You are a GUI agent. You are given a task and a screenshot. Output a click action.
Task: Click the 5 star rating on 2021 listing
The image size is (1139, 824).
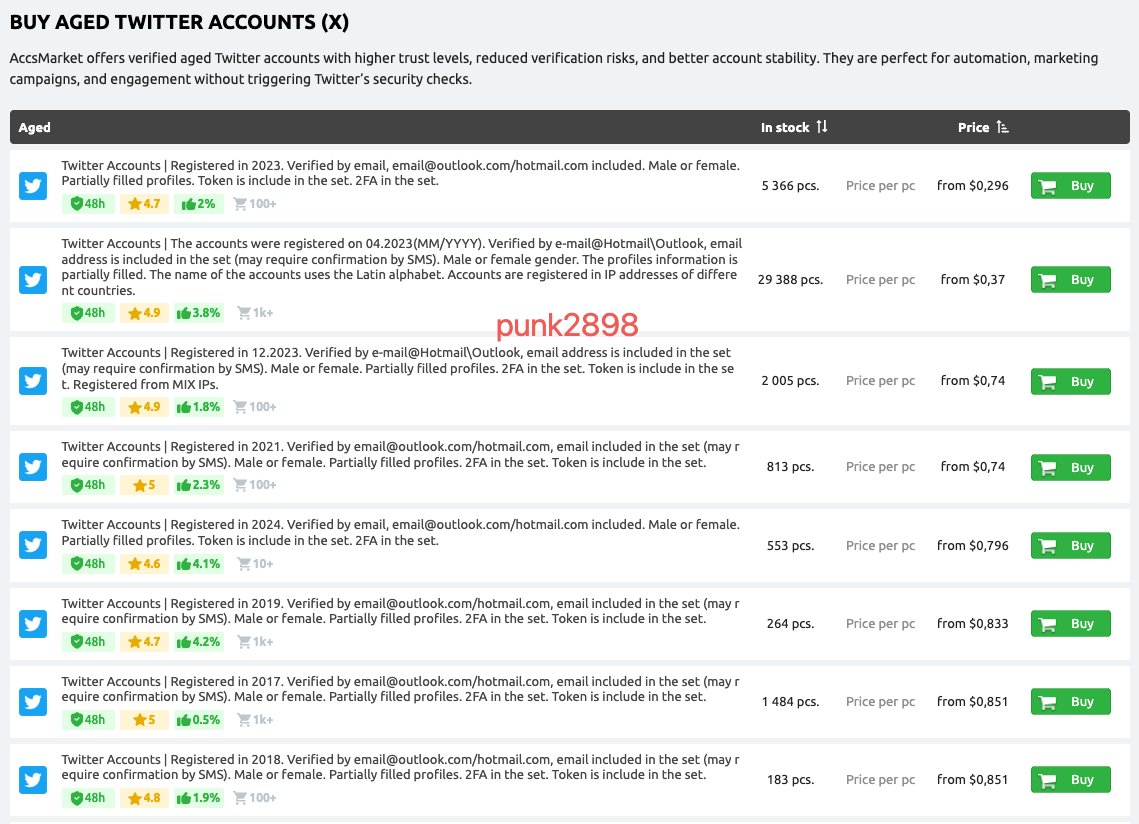point(144,485)
